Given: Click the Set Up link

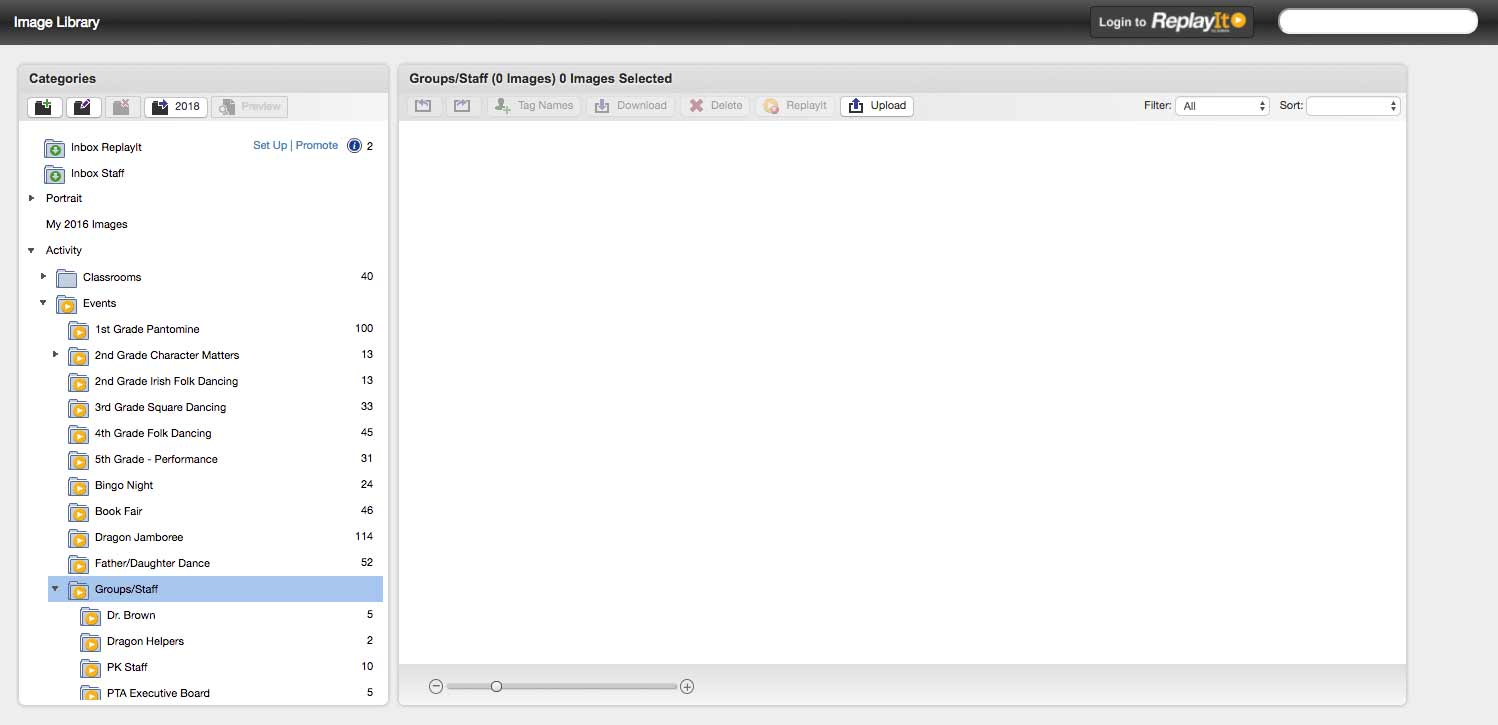Looking at the screenshot, I should (270, 146).
